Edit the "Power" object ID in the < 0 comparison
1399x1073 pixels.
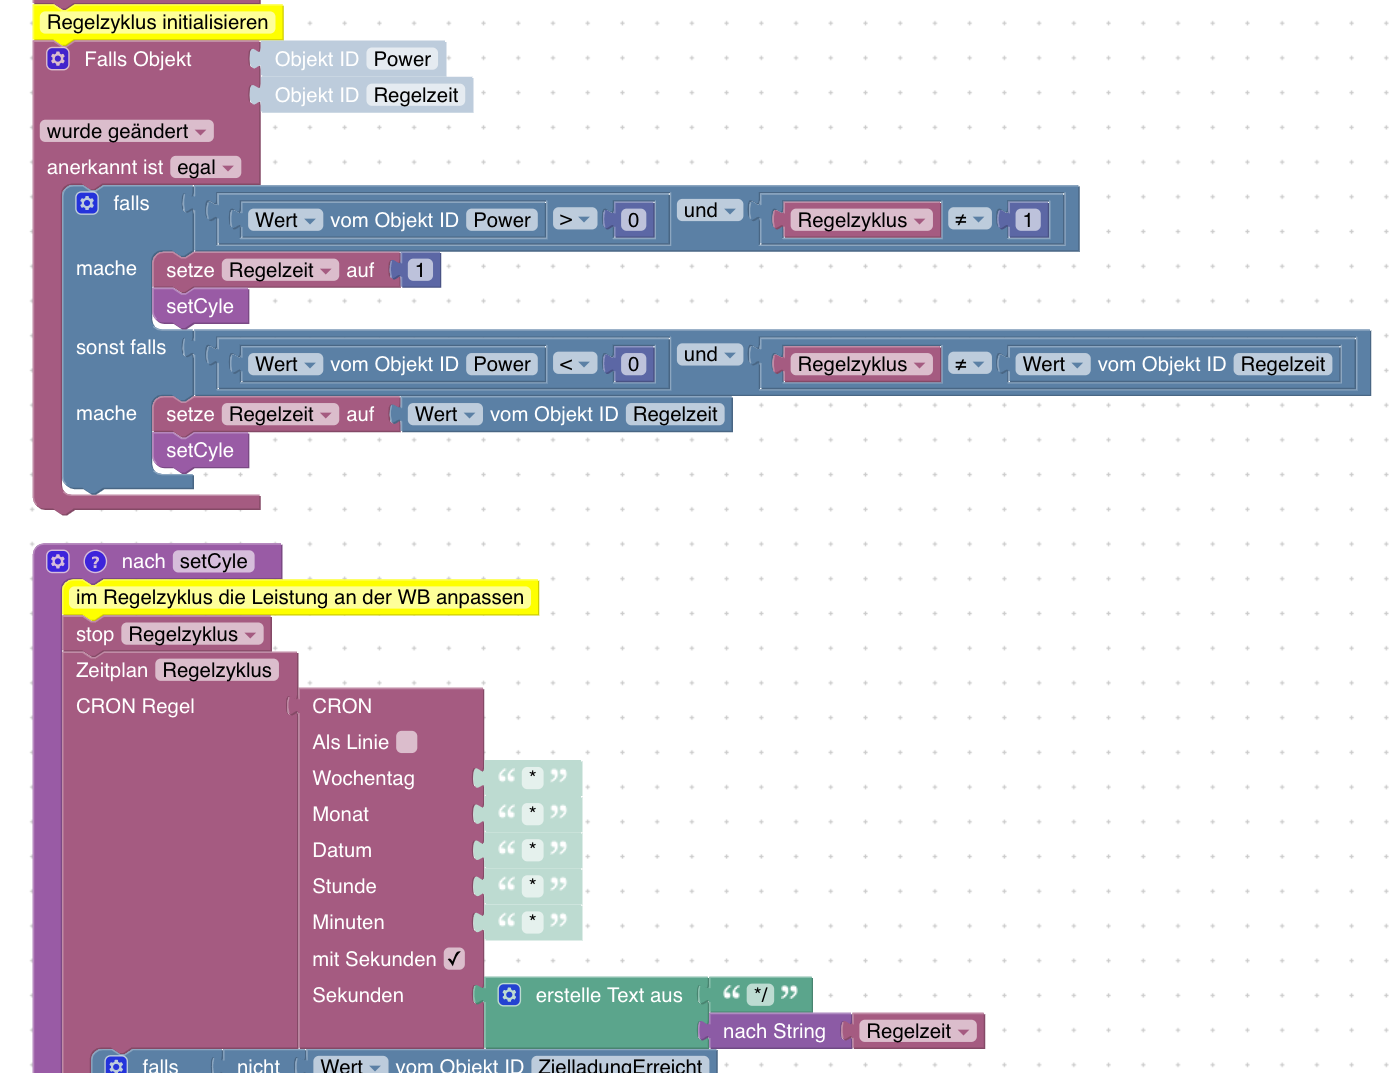tap(502, 364)
